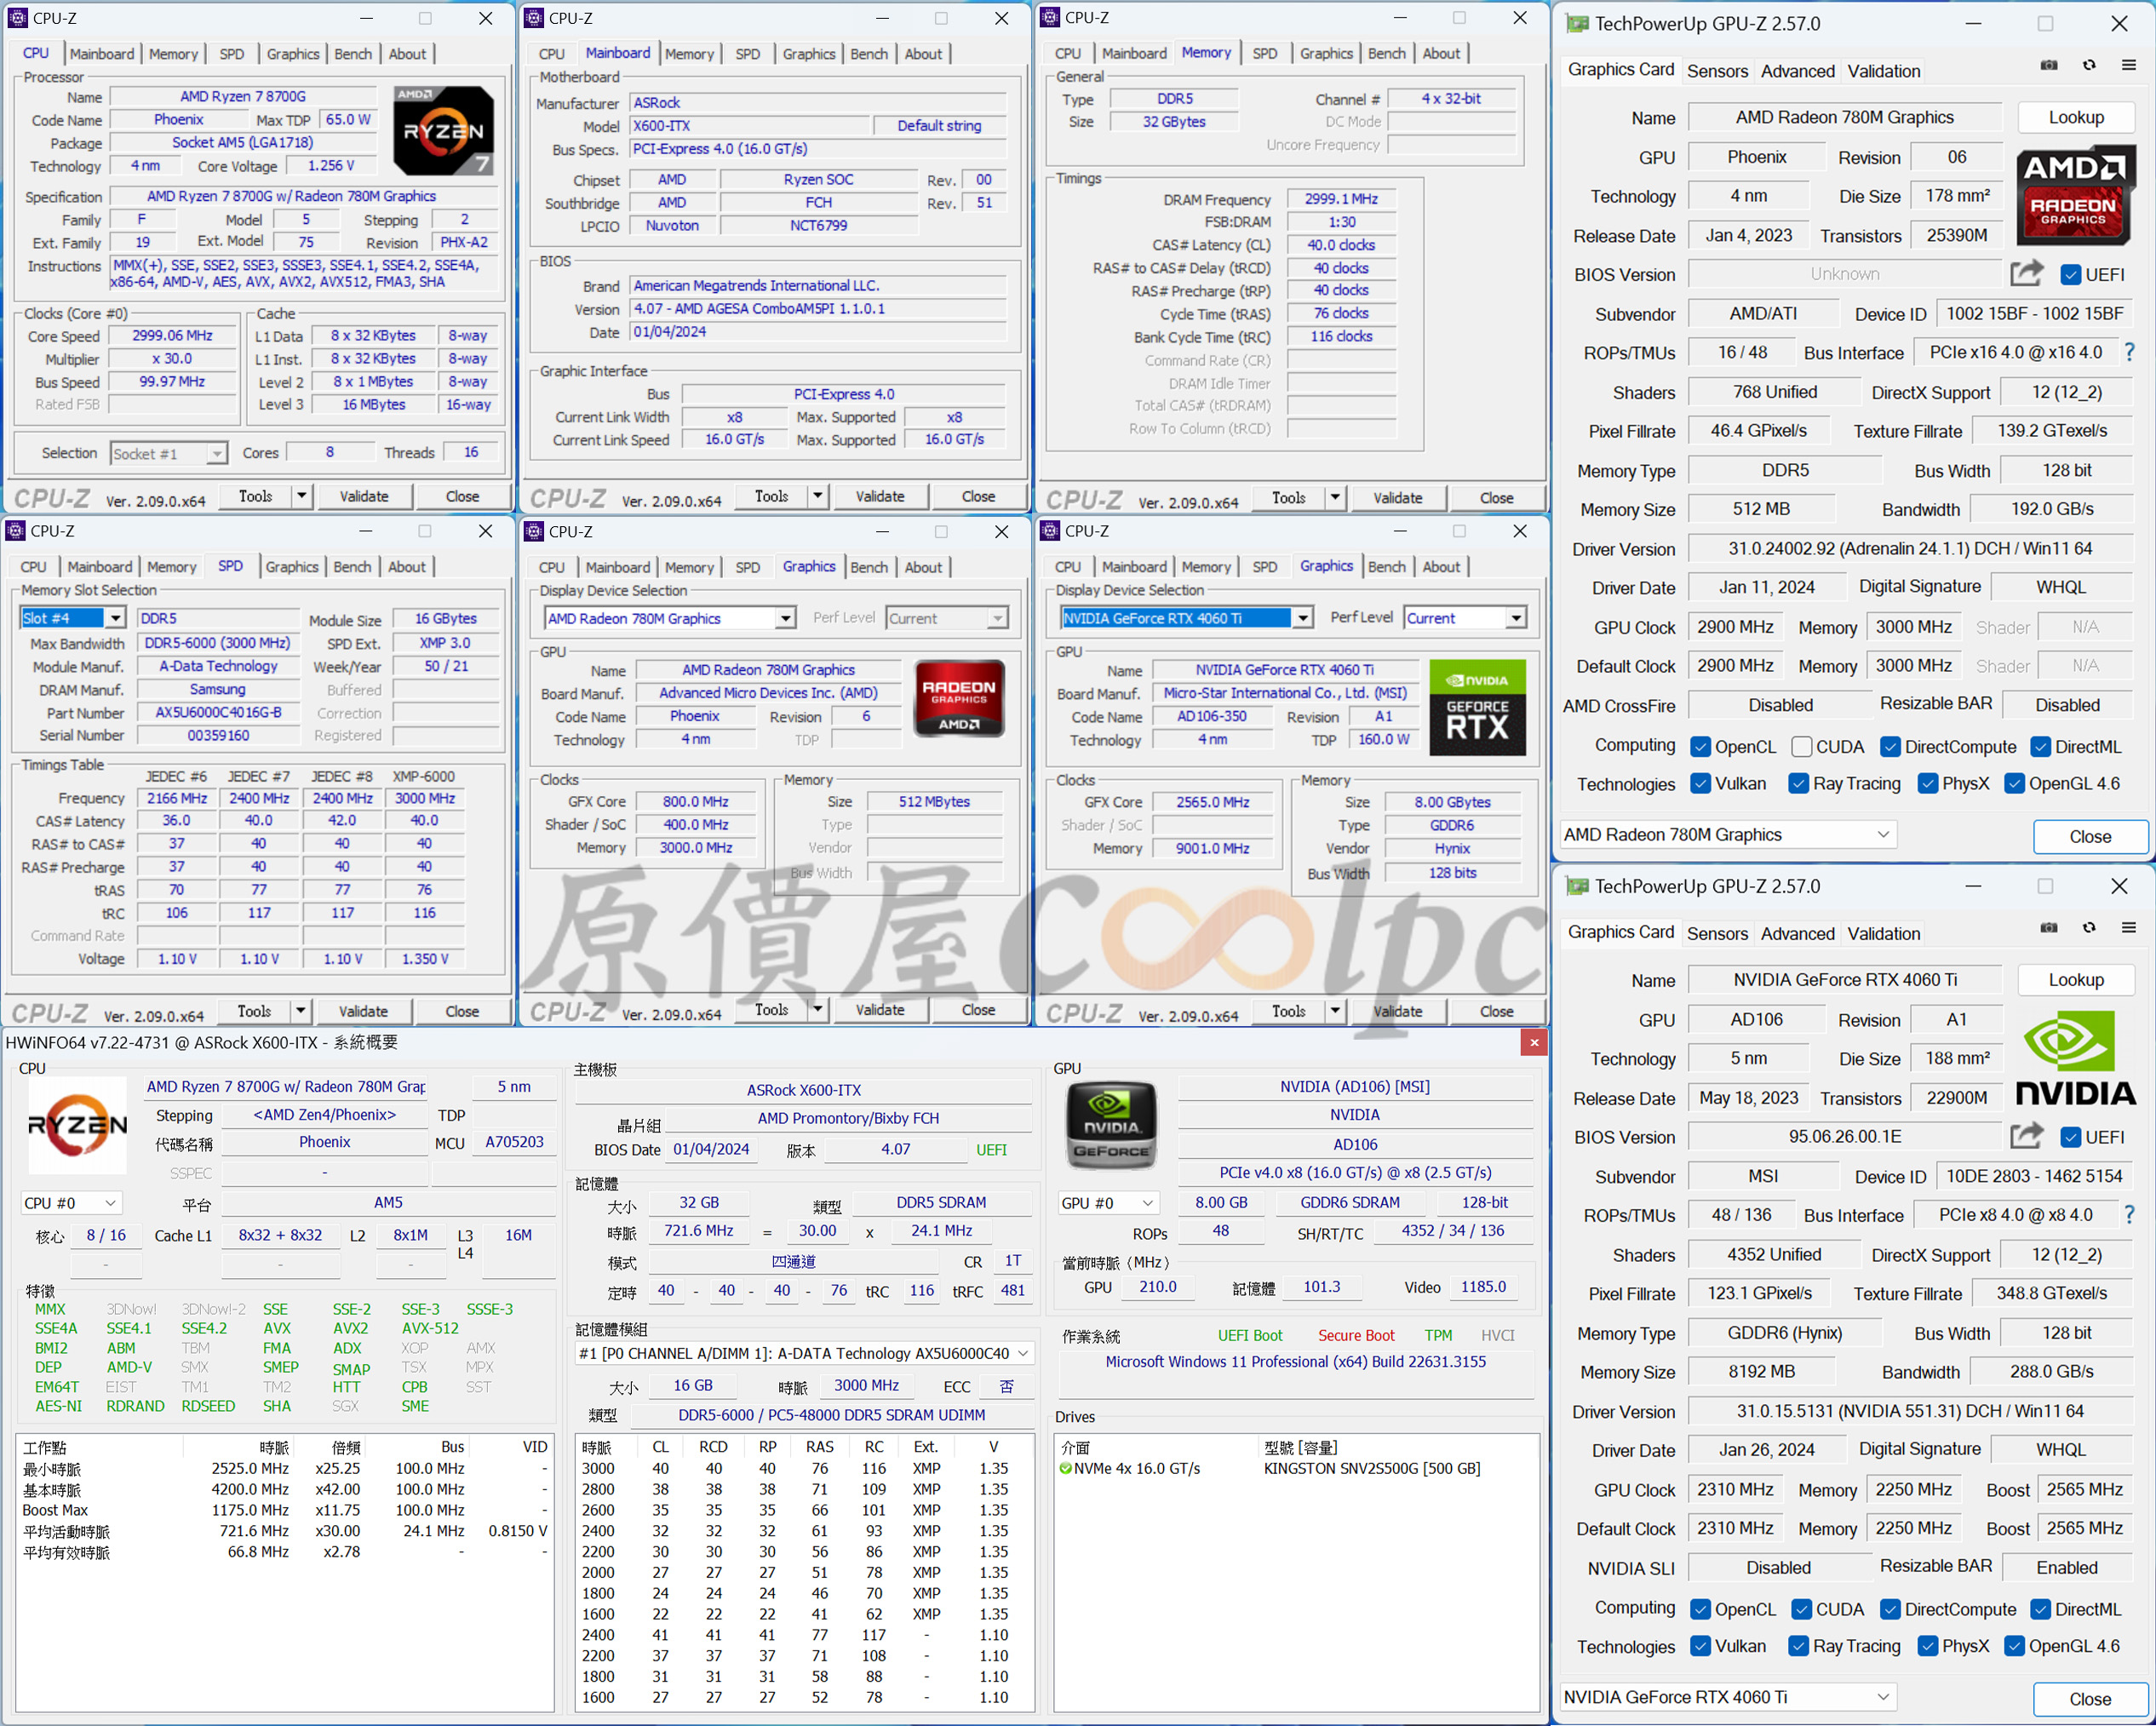
Task: Toggle CUDA checkbox in AMD GPU-Z window
Action: click(x=1802, y=747)
